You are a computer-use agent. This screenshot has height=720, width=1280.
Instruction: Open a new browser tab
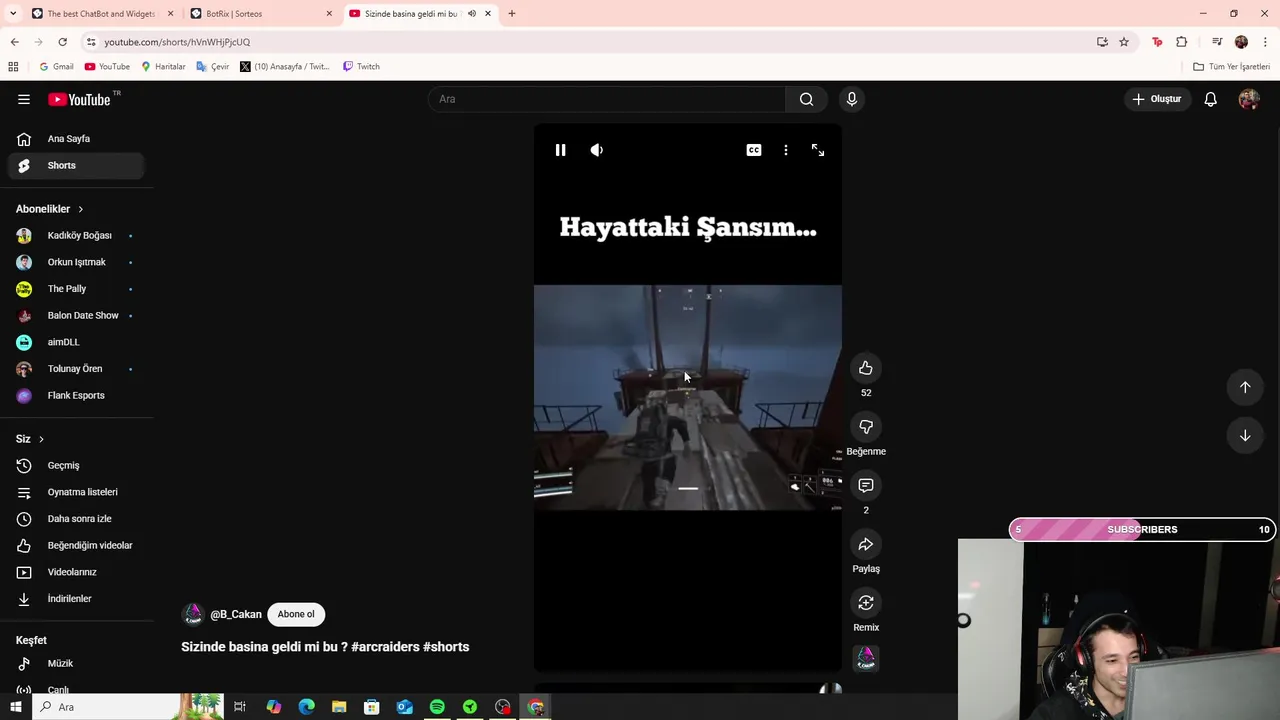click(512, 14)
